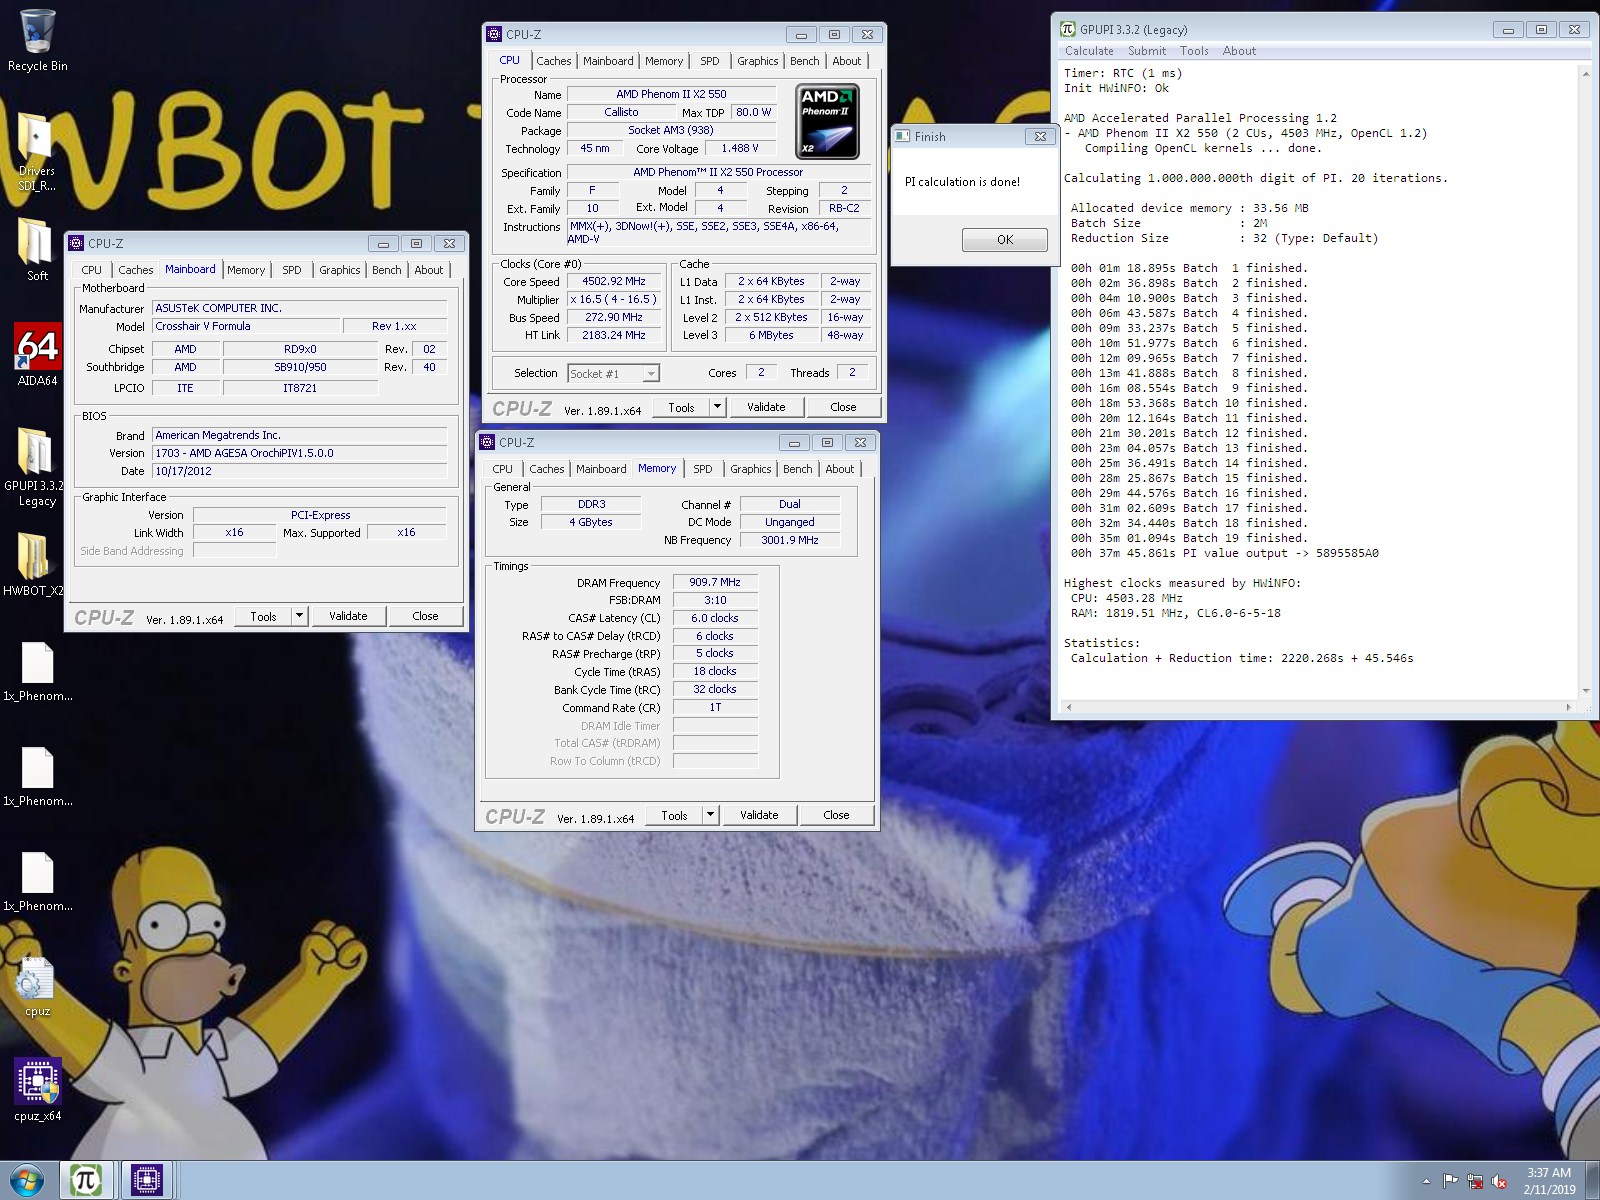Click Validate in the Mainboard window
The height and width of the screenshot is (1200, 1600).
tap(348, 616)
